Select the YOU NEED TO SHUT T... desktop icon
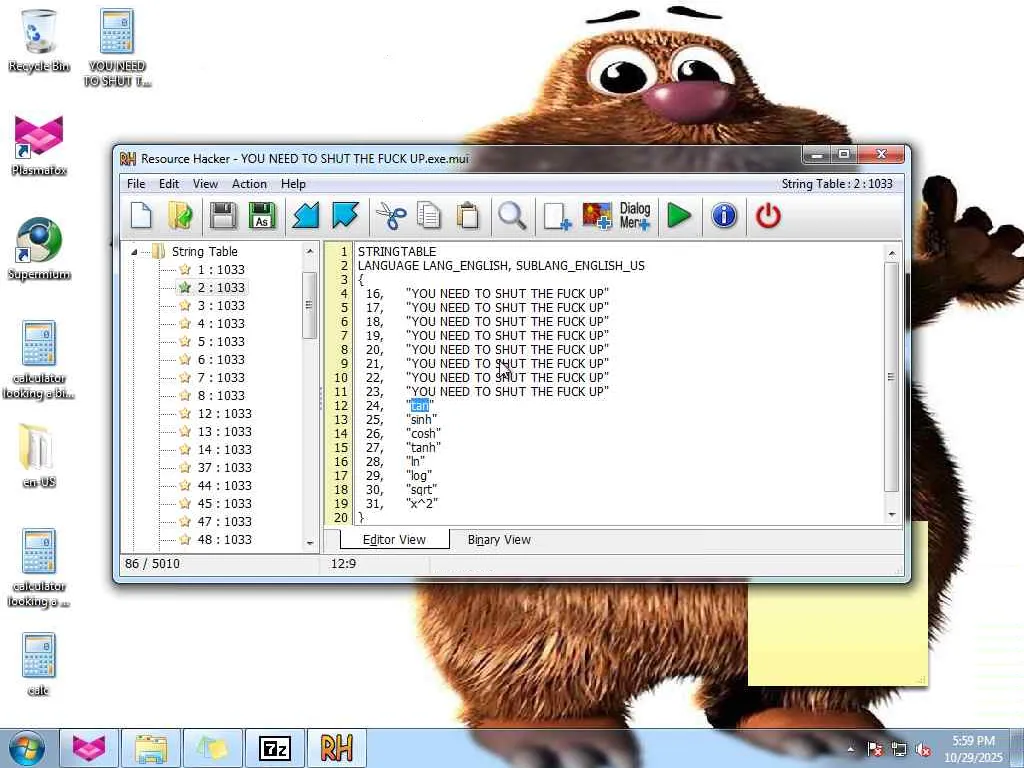The width and height of the screenshot is (1024, 768). coord(117,48)
